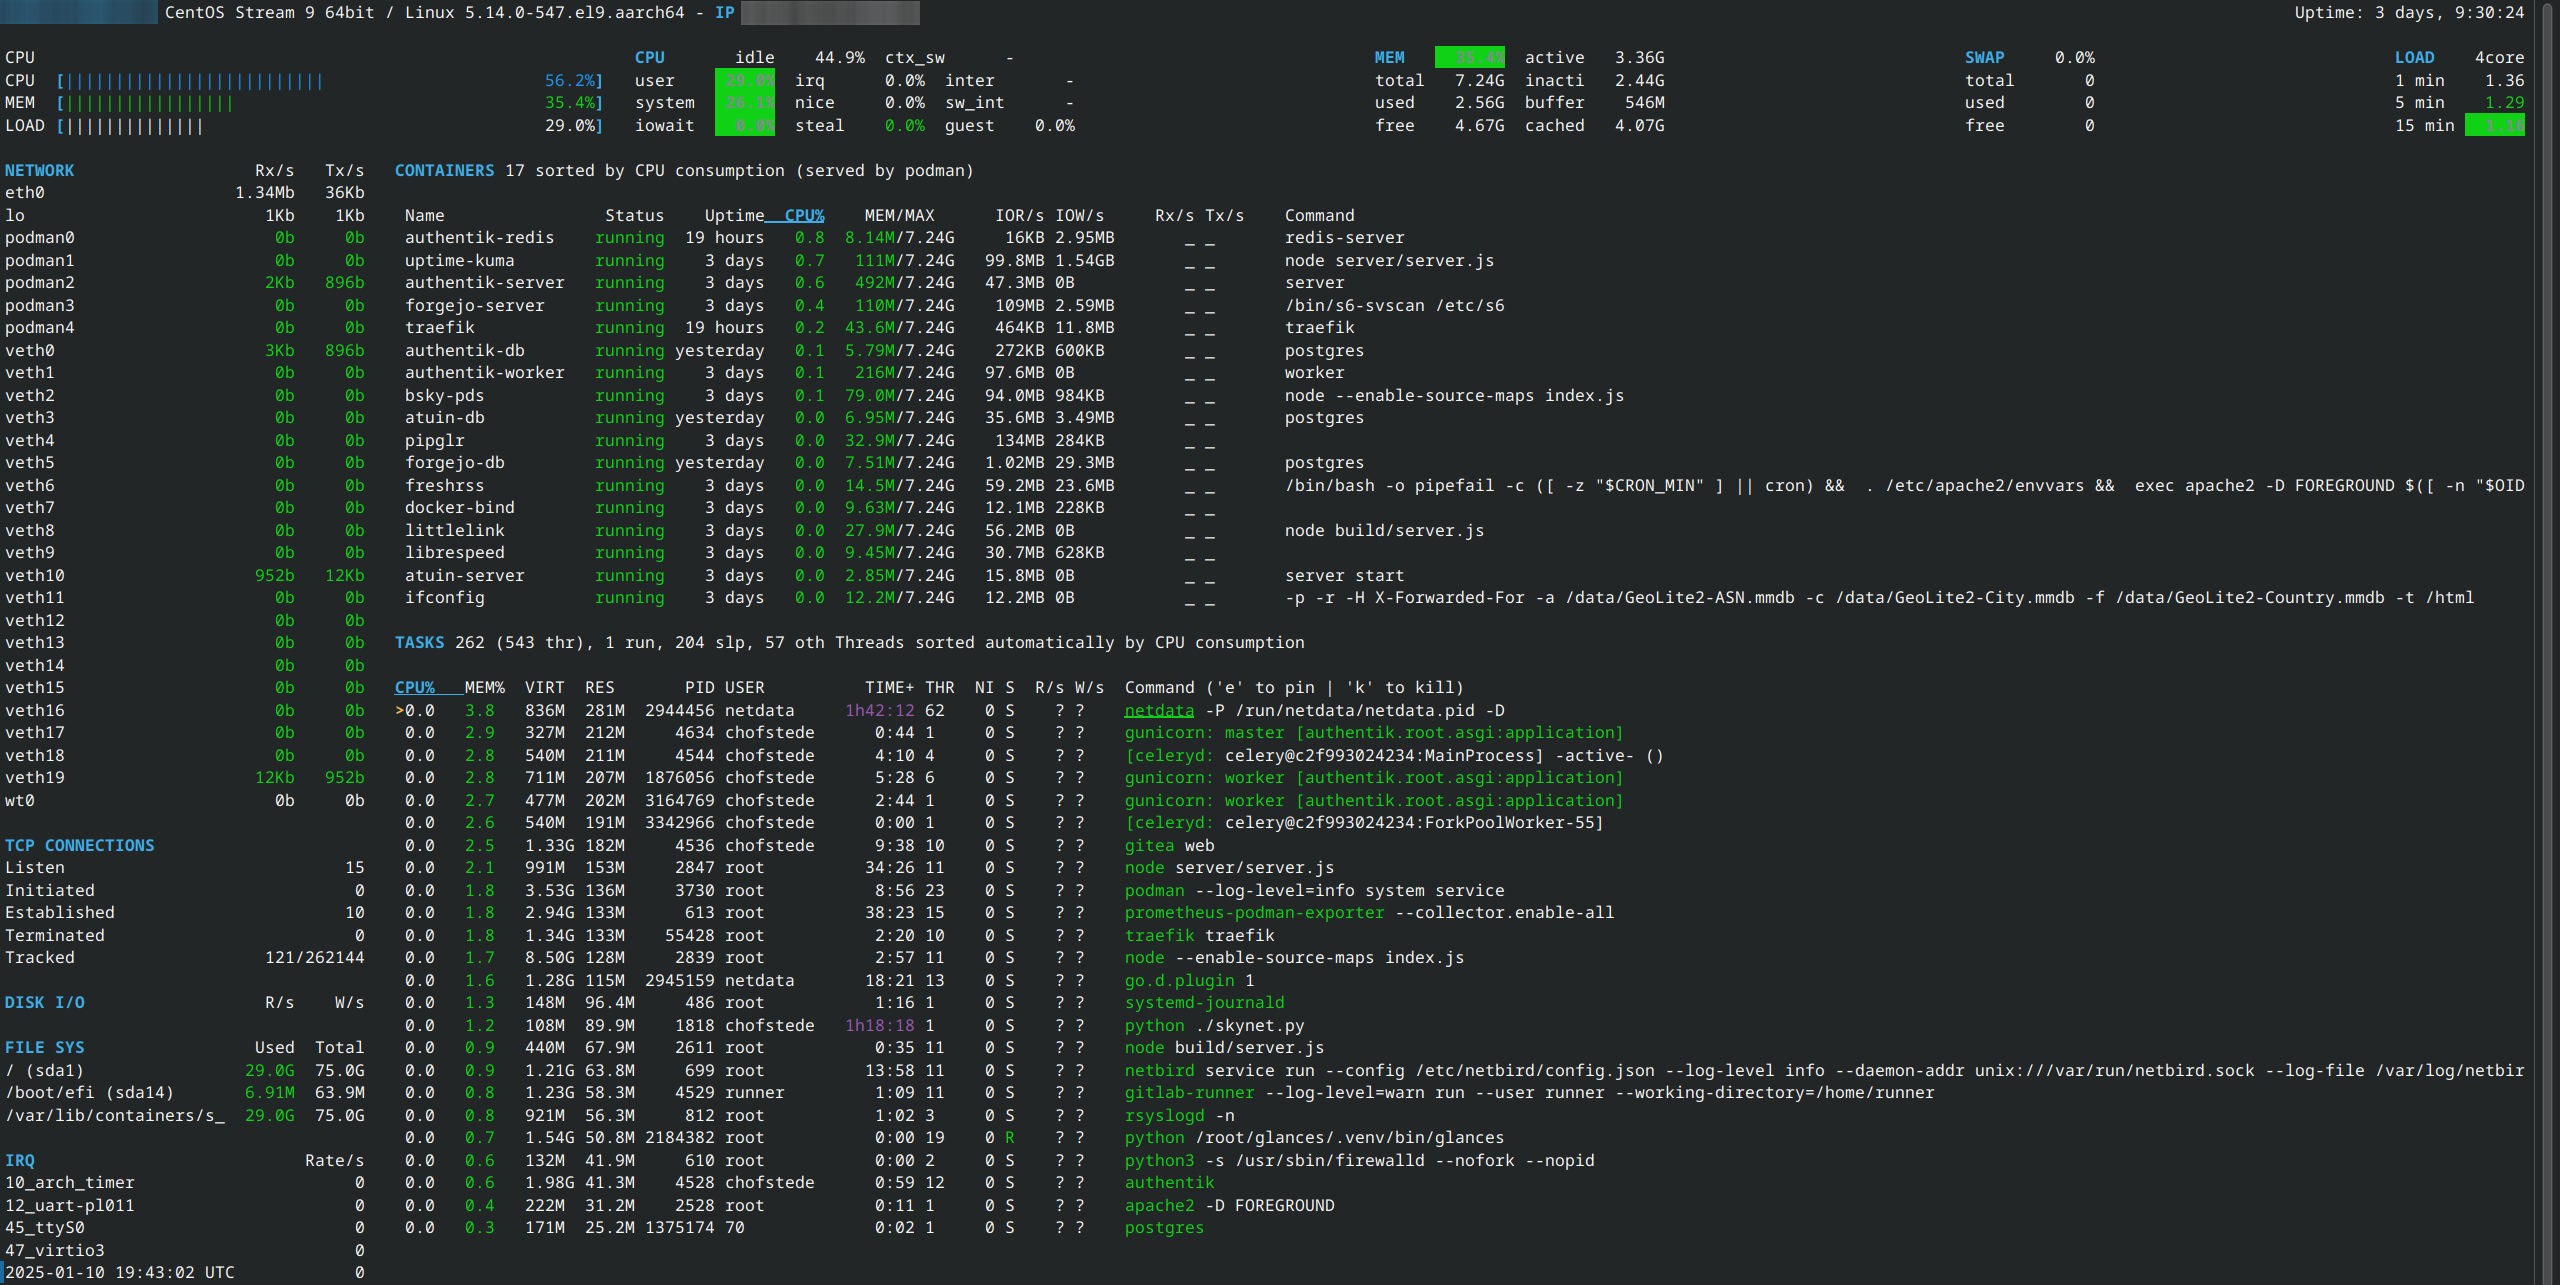The height and width of the screenshot is (1285, 2560).
Task: Click the NETWORK section header
Action: (39, 170)
